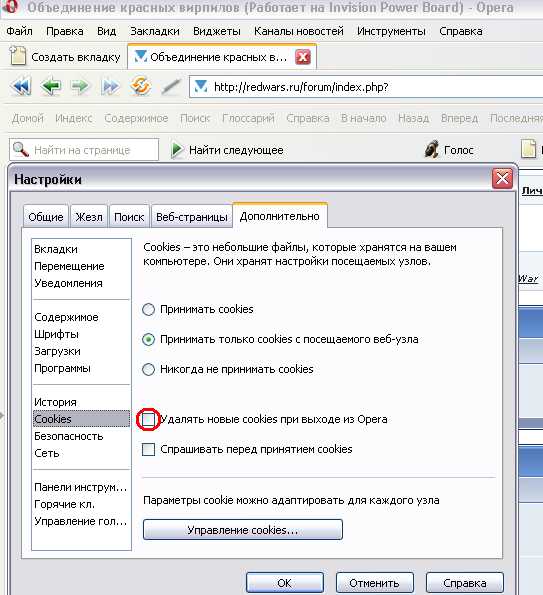Close the forum tab with red X
This screenshot has height=595, width=543.
303,57
